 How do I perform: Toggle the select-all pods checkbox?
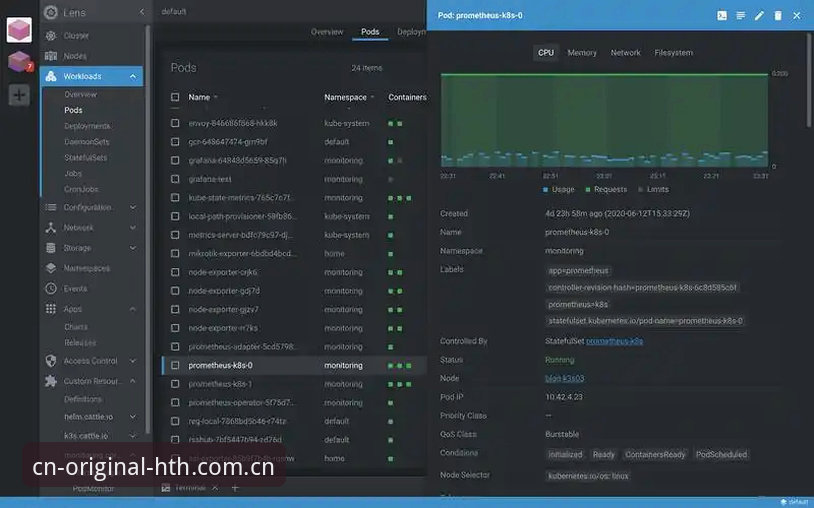click(175, 97)
